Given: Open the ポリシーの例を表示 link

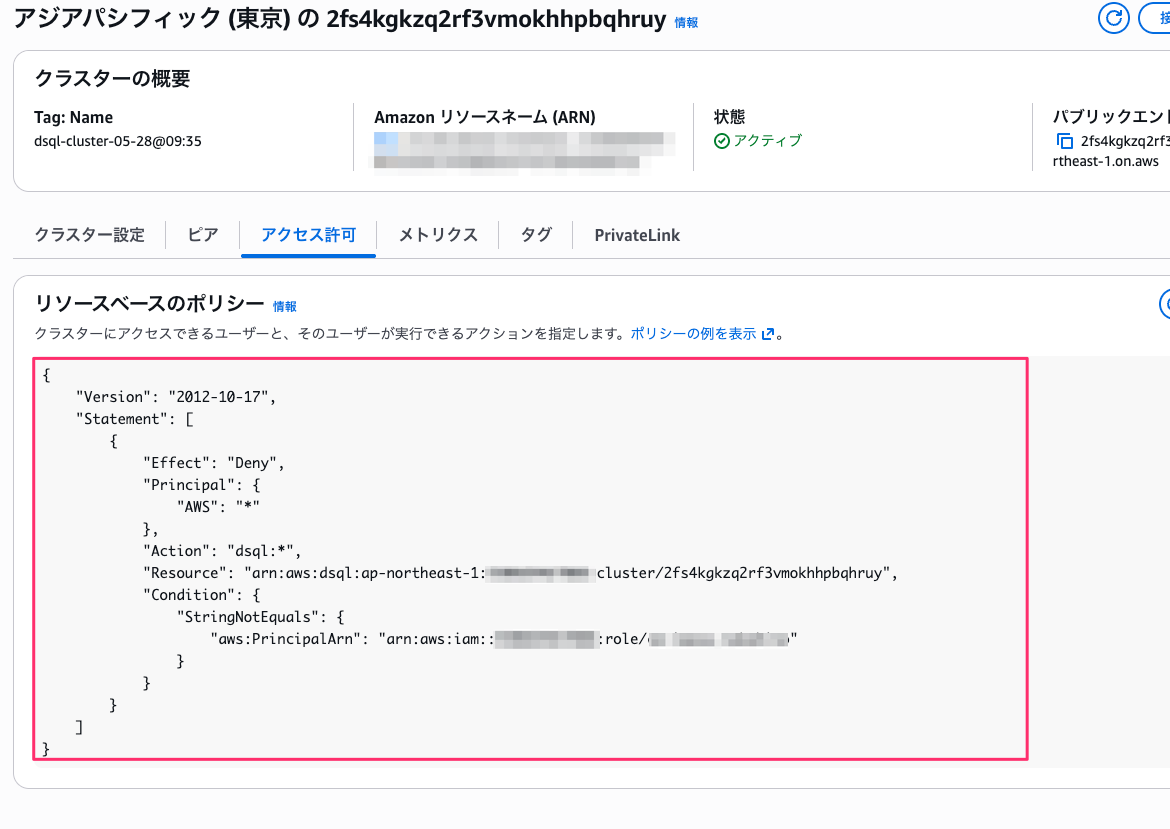Looking at the screenshot, I should [693, 334].
